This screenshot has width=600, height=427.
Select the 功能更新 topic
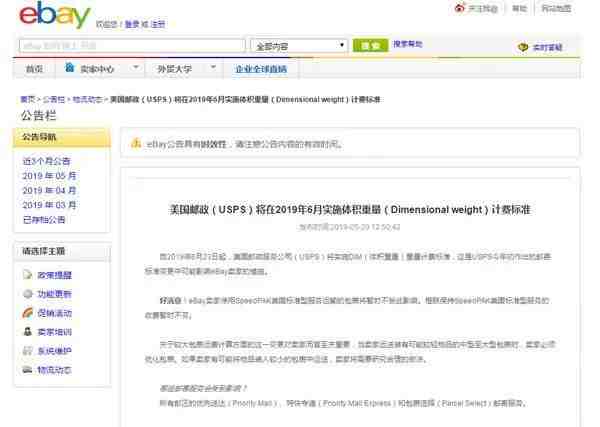(54, 294)
